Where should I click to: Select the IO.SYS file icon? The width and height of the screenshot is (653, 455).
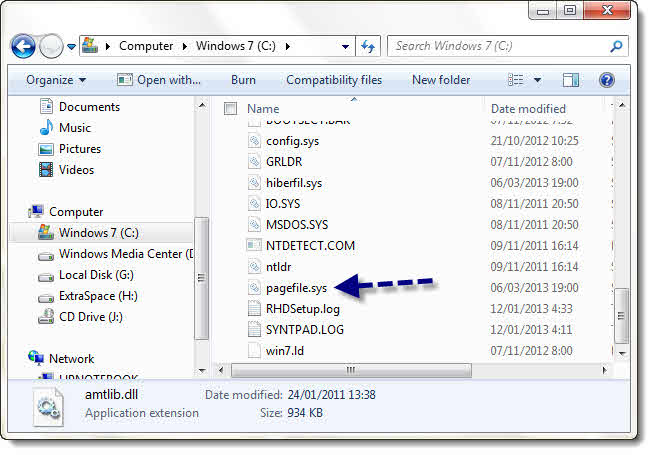click(254, 204)
